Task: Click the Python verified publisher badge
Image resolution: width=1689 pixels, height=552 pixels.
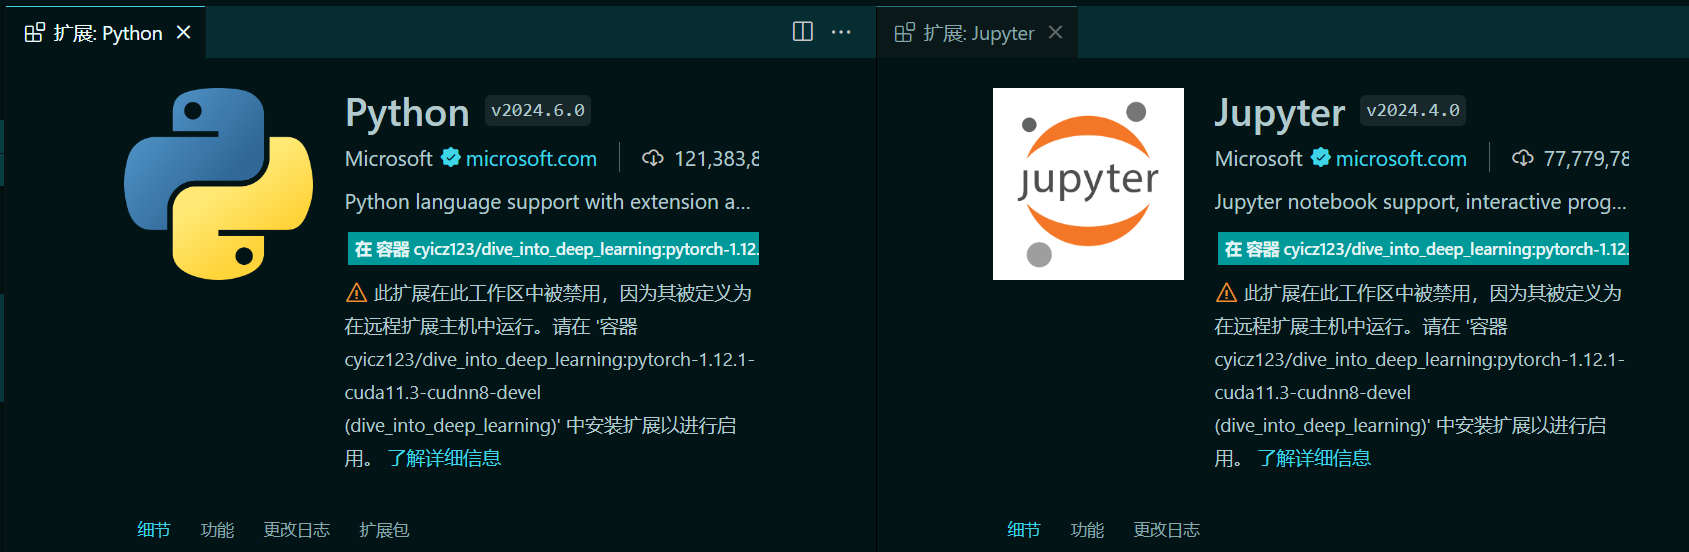Action: point(451,158)
